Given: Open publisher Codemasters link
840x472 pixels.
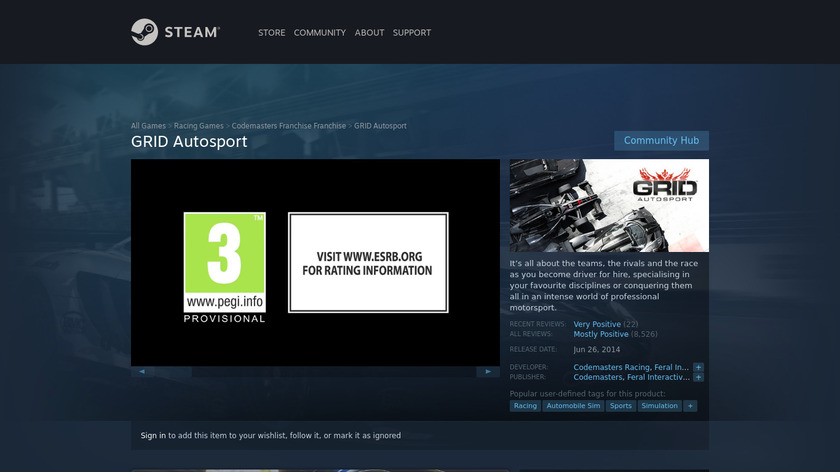Looking at the screenshot, I should [598, 377].
